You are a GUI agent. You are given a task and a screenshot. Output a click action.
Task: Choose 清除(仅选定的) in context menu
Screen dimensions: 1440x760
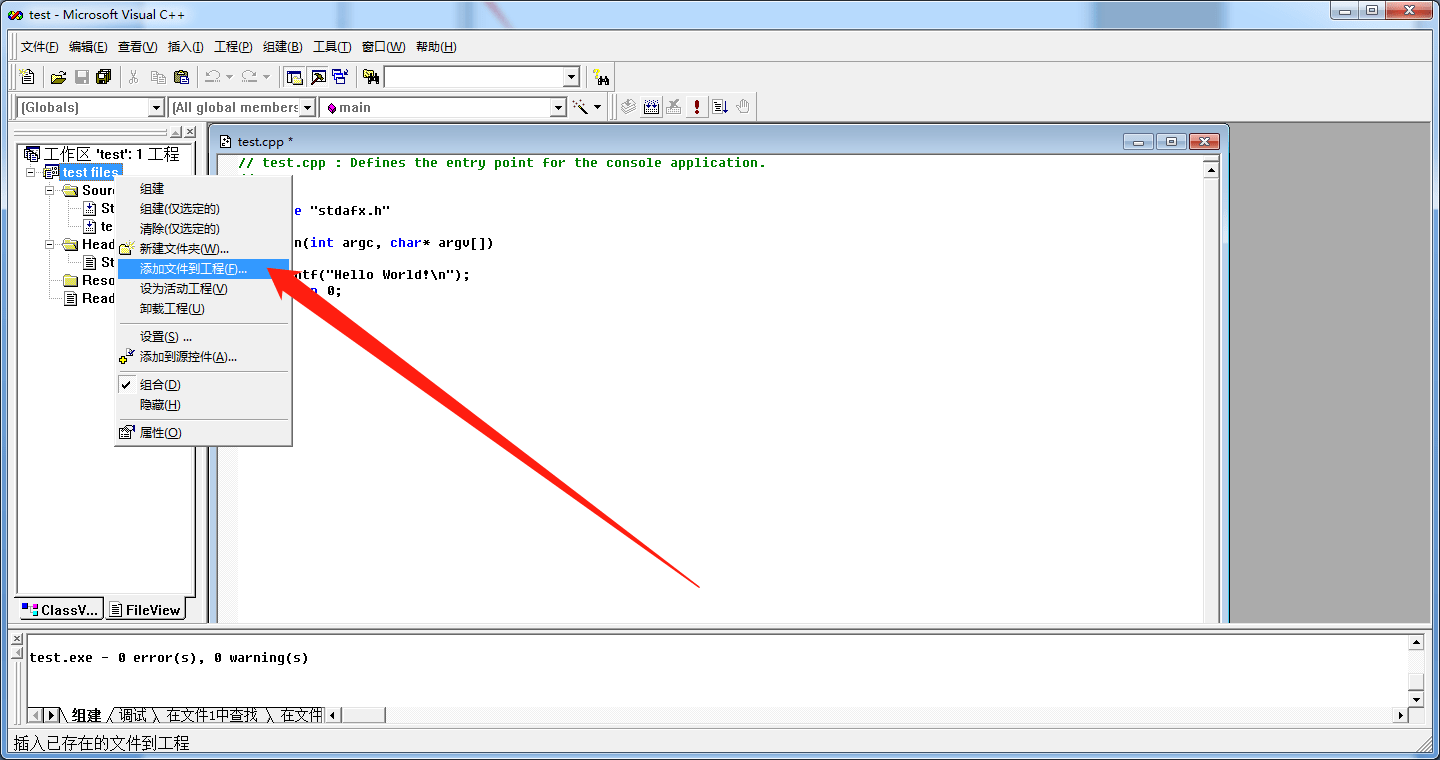[203, 229]
